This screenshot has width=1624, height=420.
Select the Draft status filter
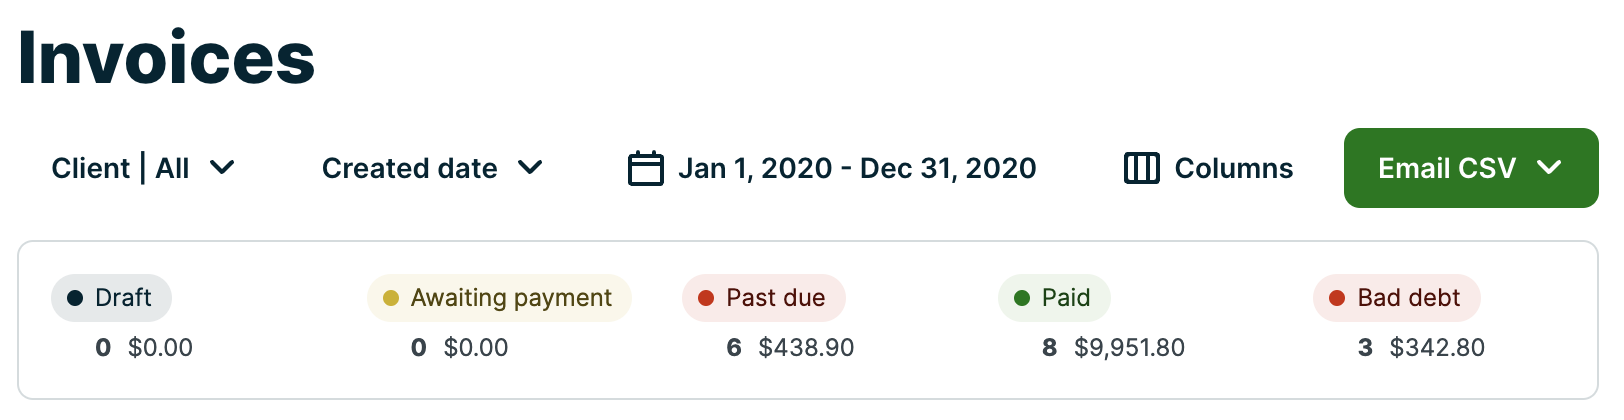click(112, 298)
